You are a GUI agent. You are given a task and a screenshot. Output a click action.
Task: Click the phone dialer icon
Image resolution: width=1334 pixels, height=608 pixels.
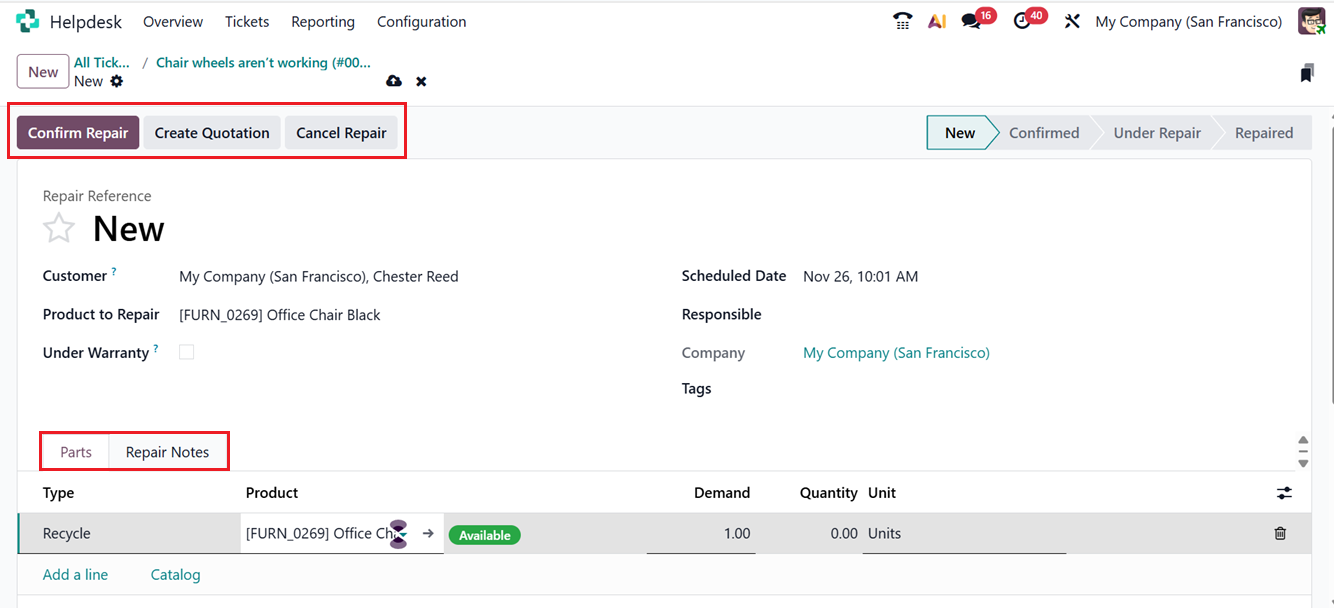tap(902, 20)
